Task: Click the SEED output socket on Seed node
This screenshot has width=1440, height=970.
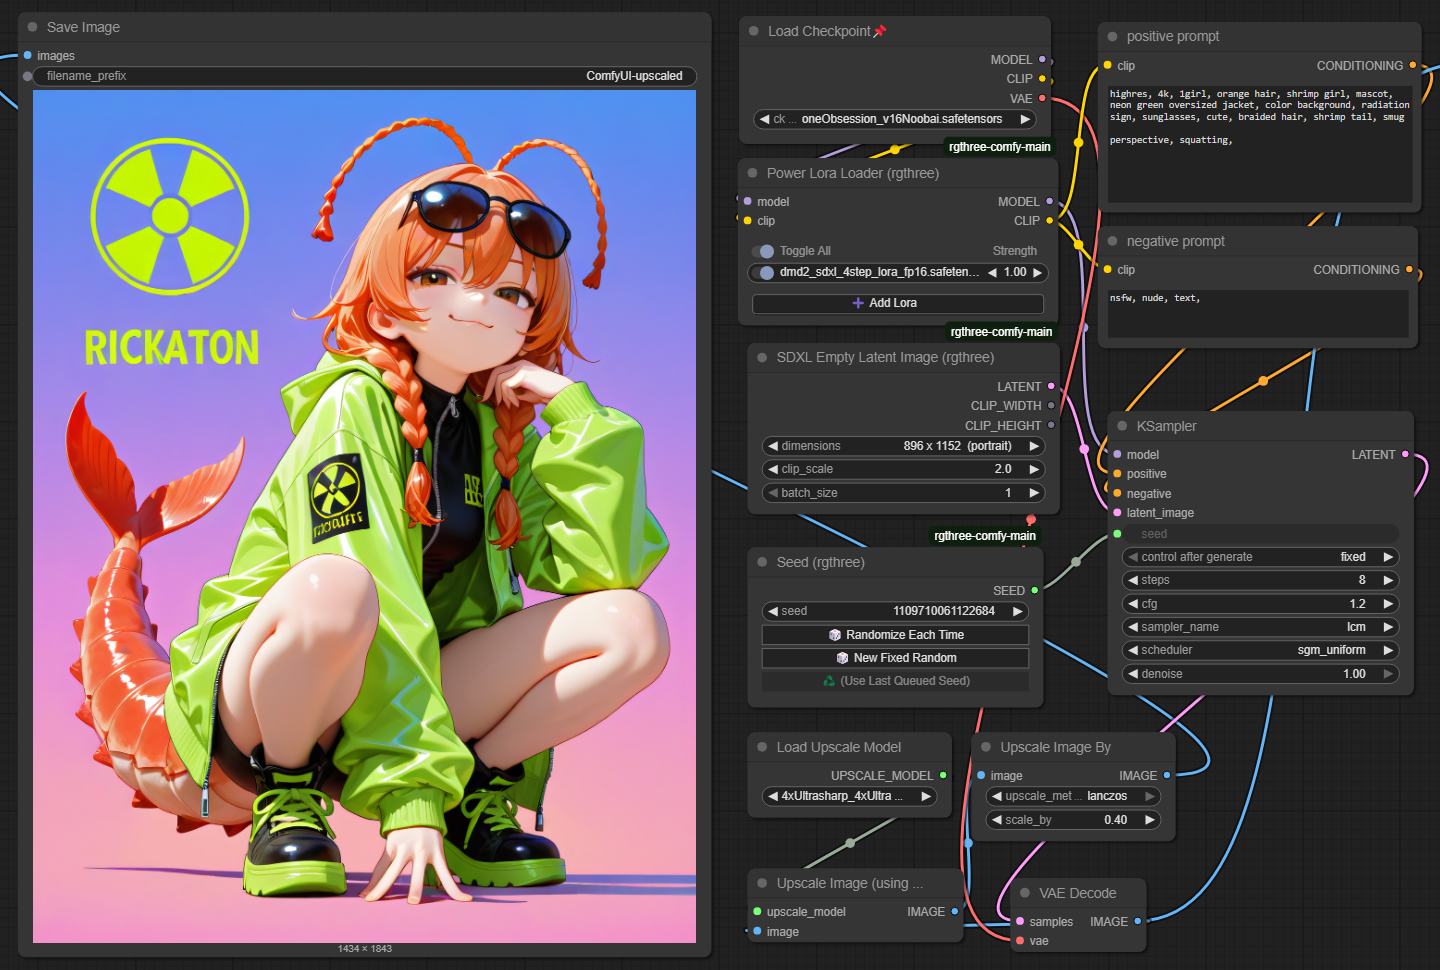Action: (1035, 590)
